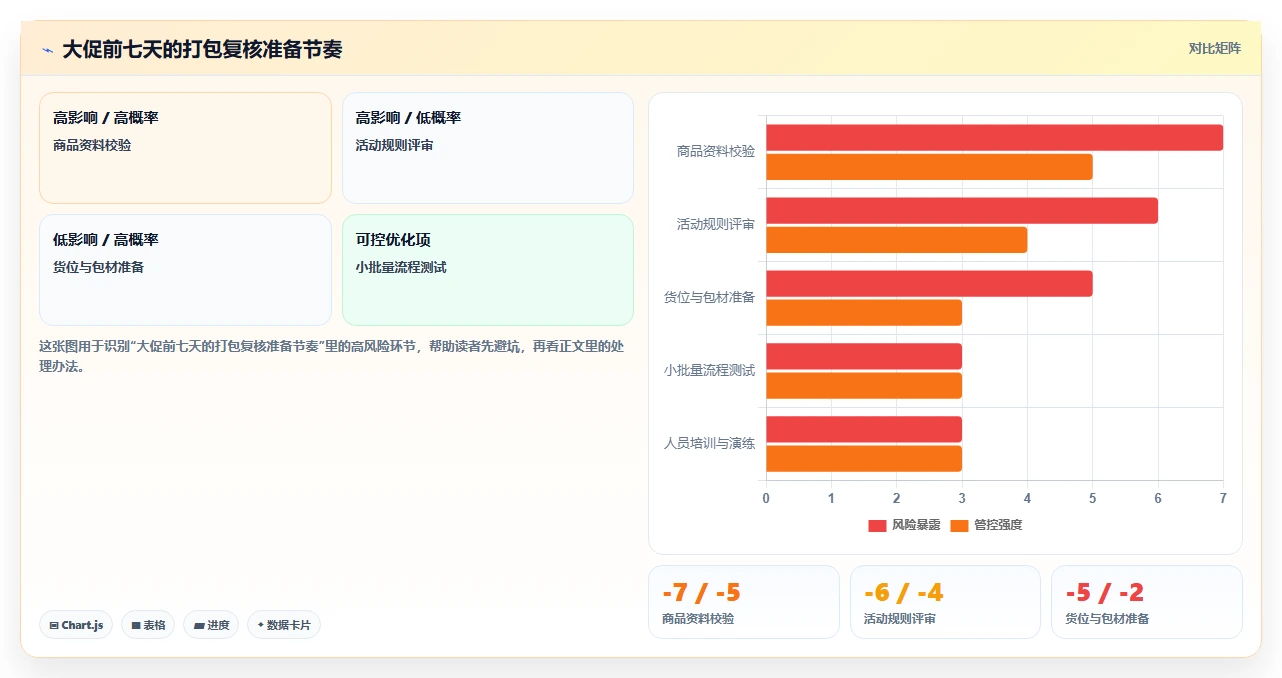Select the 高影响 / 低概率 card
Viewport: 1282px width, 678px height.
coord(488,148)
